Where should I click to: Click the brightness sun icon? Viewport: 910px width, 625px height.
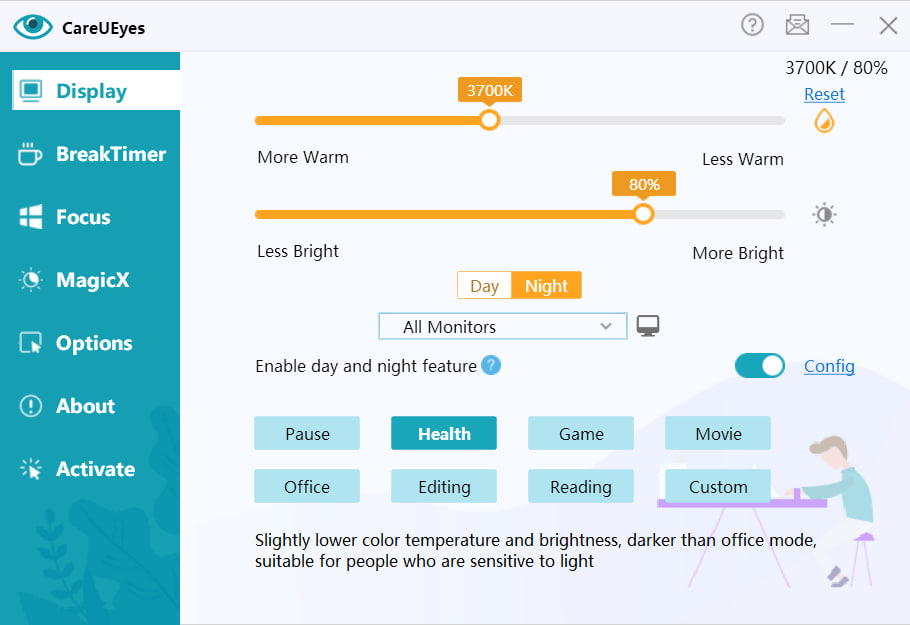point(824,215)
